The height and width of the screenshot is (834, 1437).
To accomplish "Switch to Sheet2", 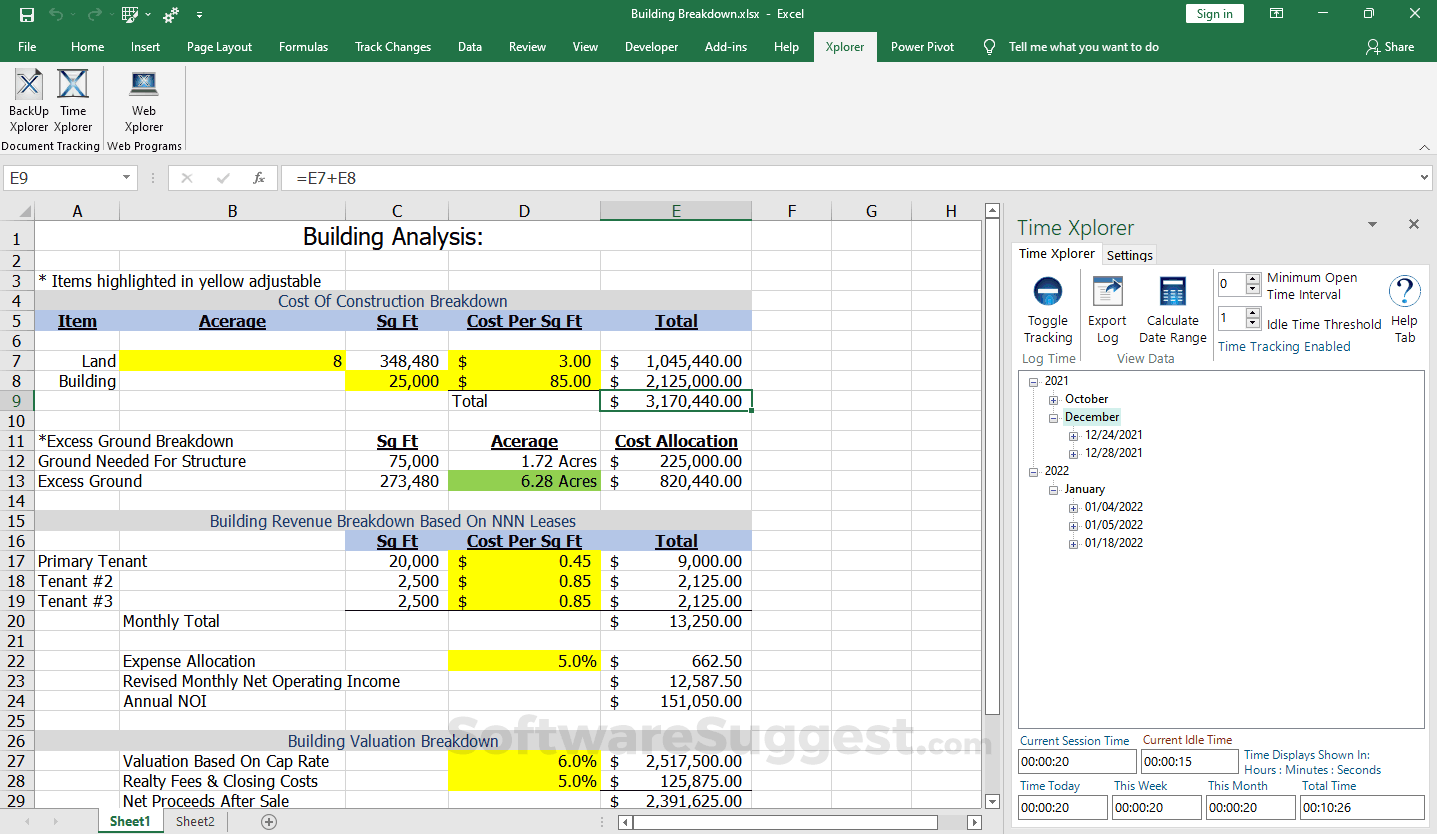I will coord(195,821).
